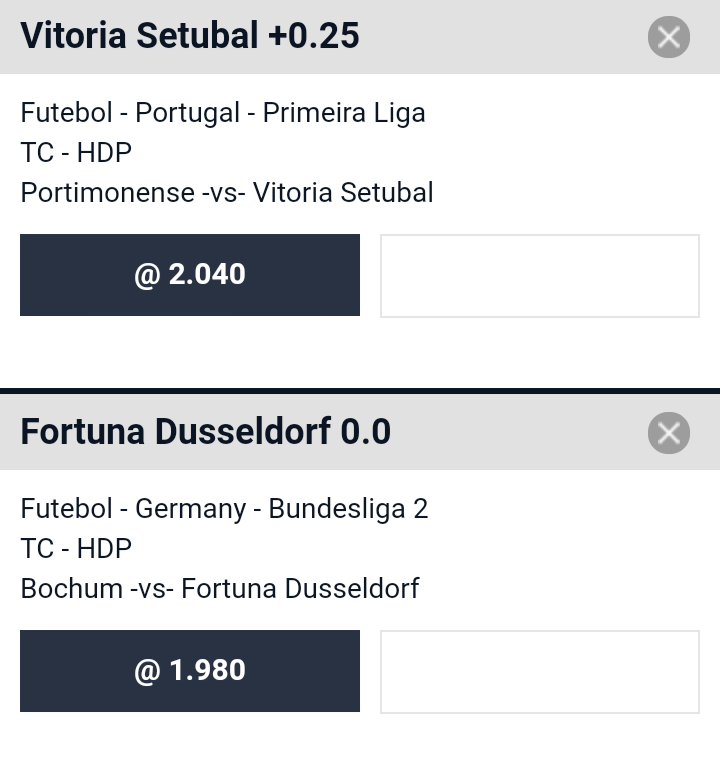Click the Portimonense team name
The width and height of the screenshot is (720, 778).
[107, 192]
